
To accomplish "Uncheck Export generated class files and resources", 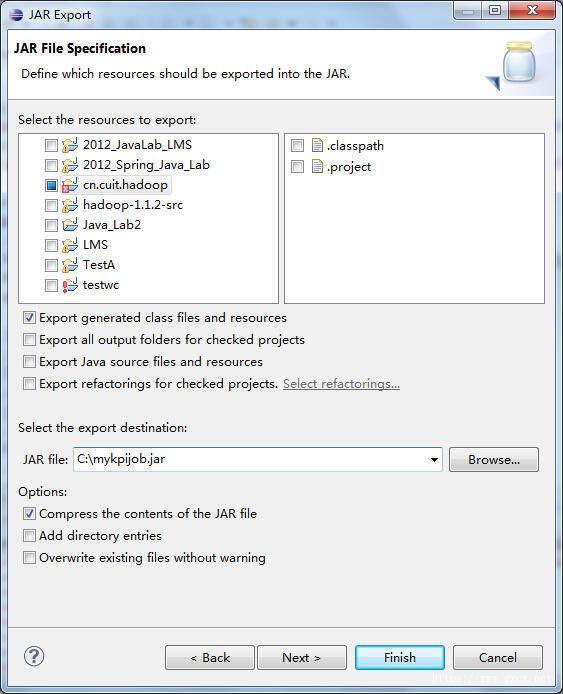I will 29,317.
